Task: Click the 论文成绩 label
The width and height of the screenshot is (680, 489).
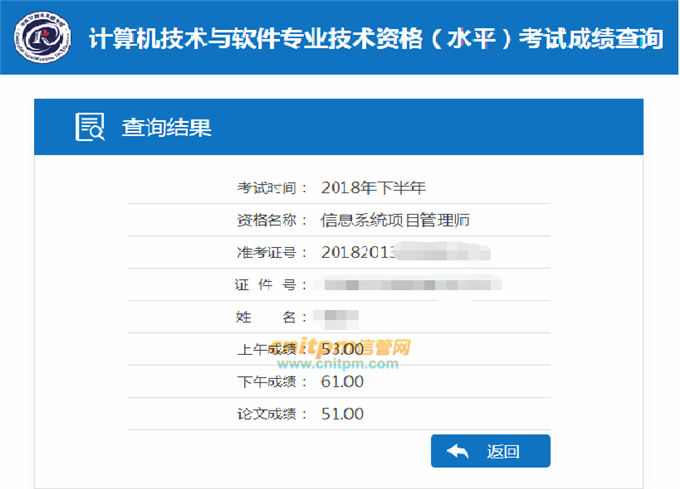Action: [x=267, y=414]
